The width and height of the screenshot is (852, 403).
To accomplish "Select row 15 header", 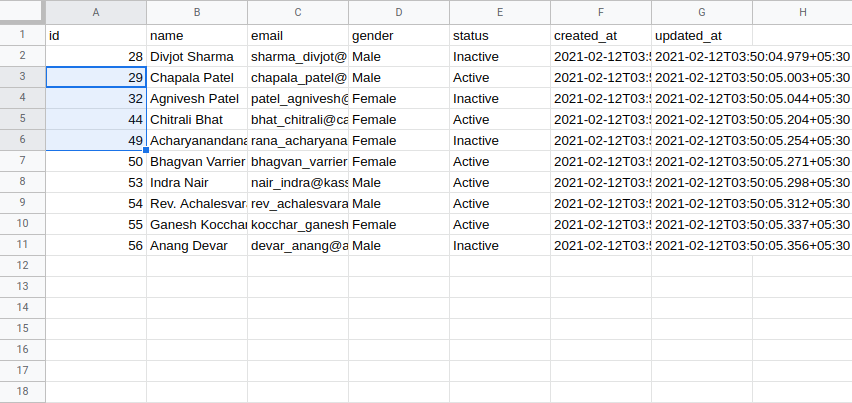I will (22, 329).
